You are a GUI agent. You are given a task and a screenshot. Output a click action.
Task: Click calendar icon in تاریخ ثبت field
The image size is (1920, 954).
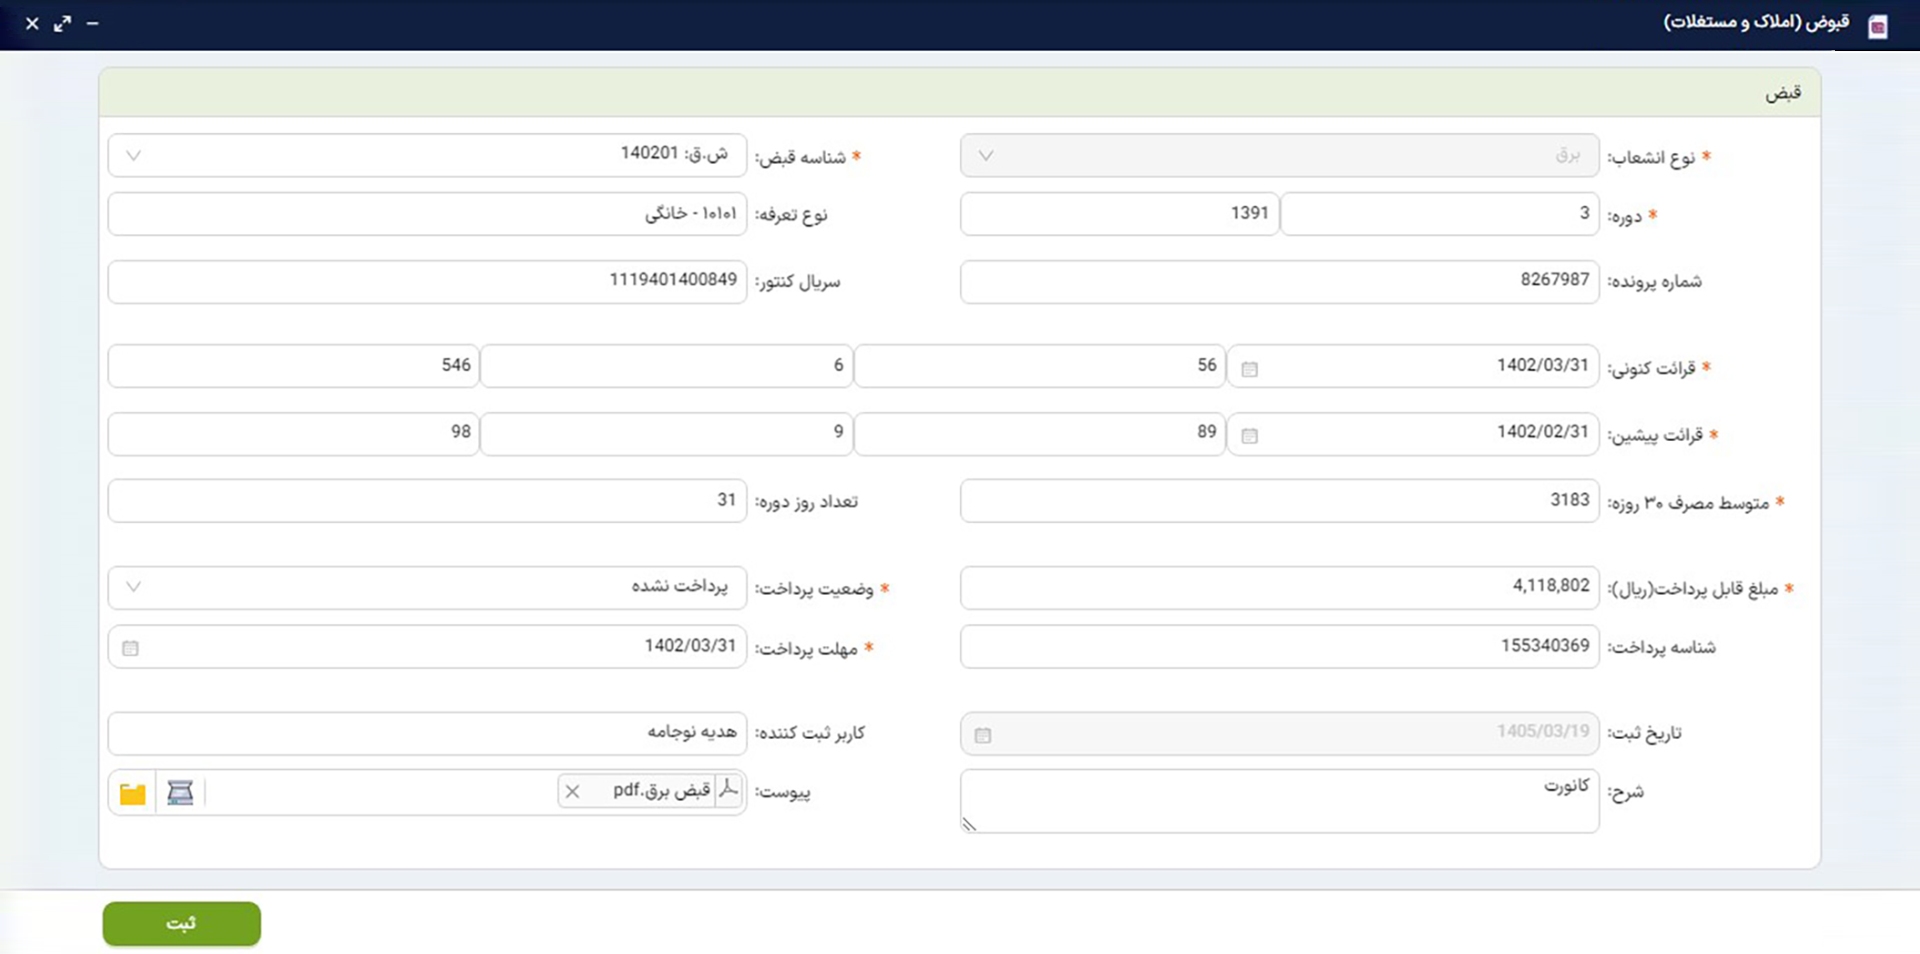[x=983, y=735]
